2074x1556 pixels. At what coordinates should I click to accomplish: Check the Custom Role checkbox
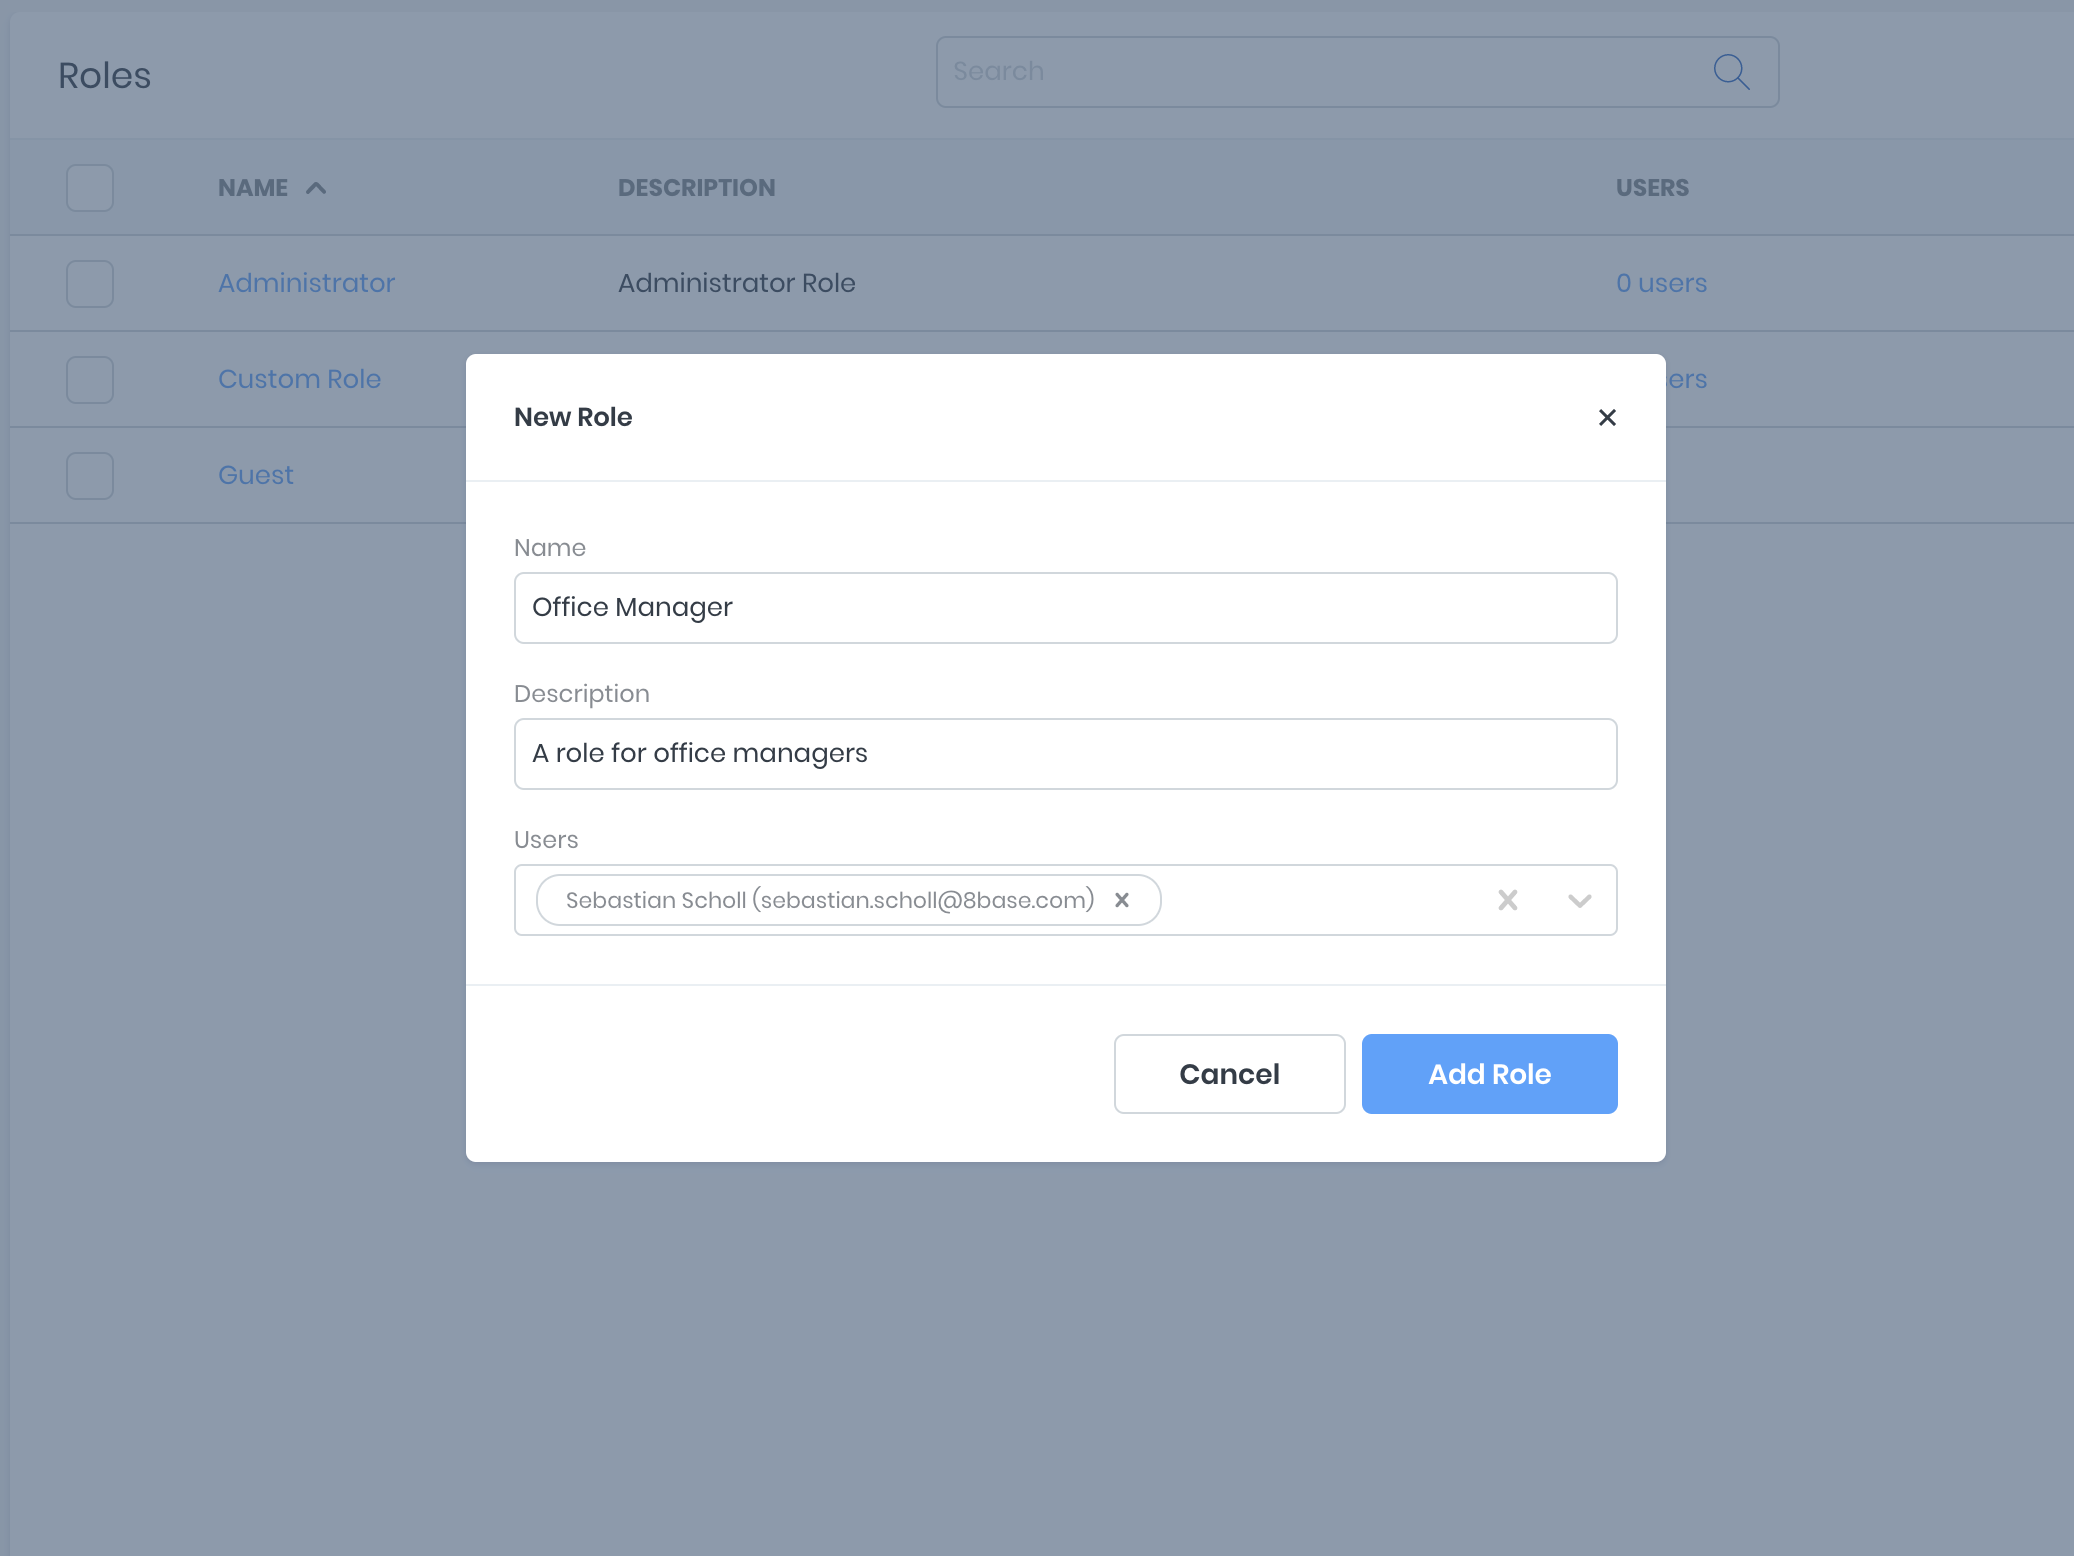tap(90, 380)
